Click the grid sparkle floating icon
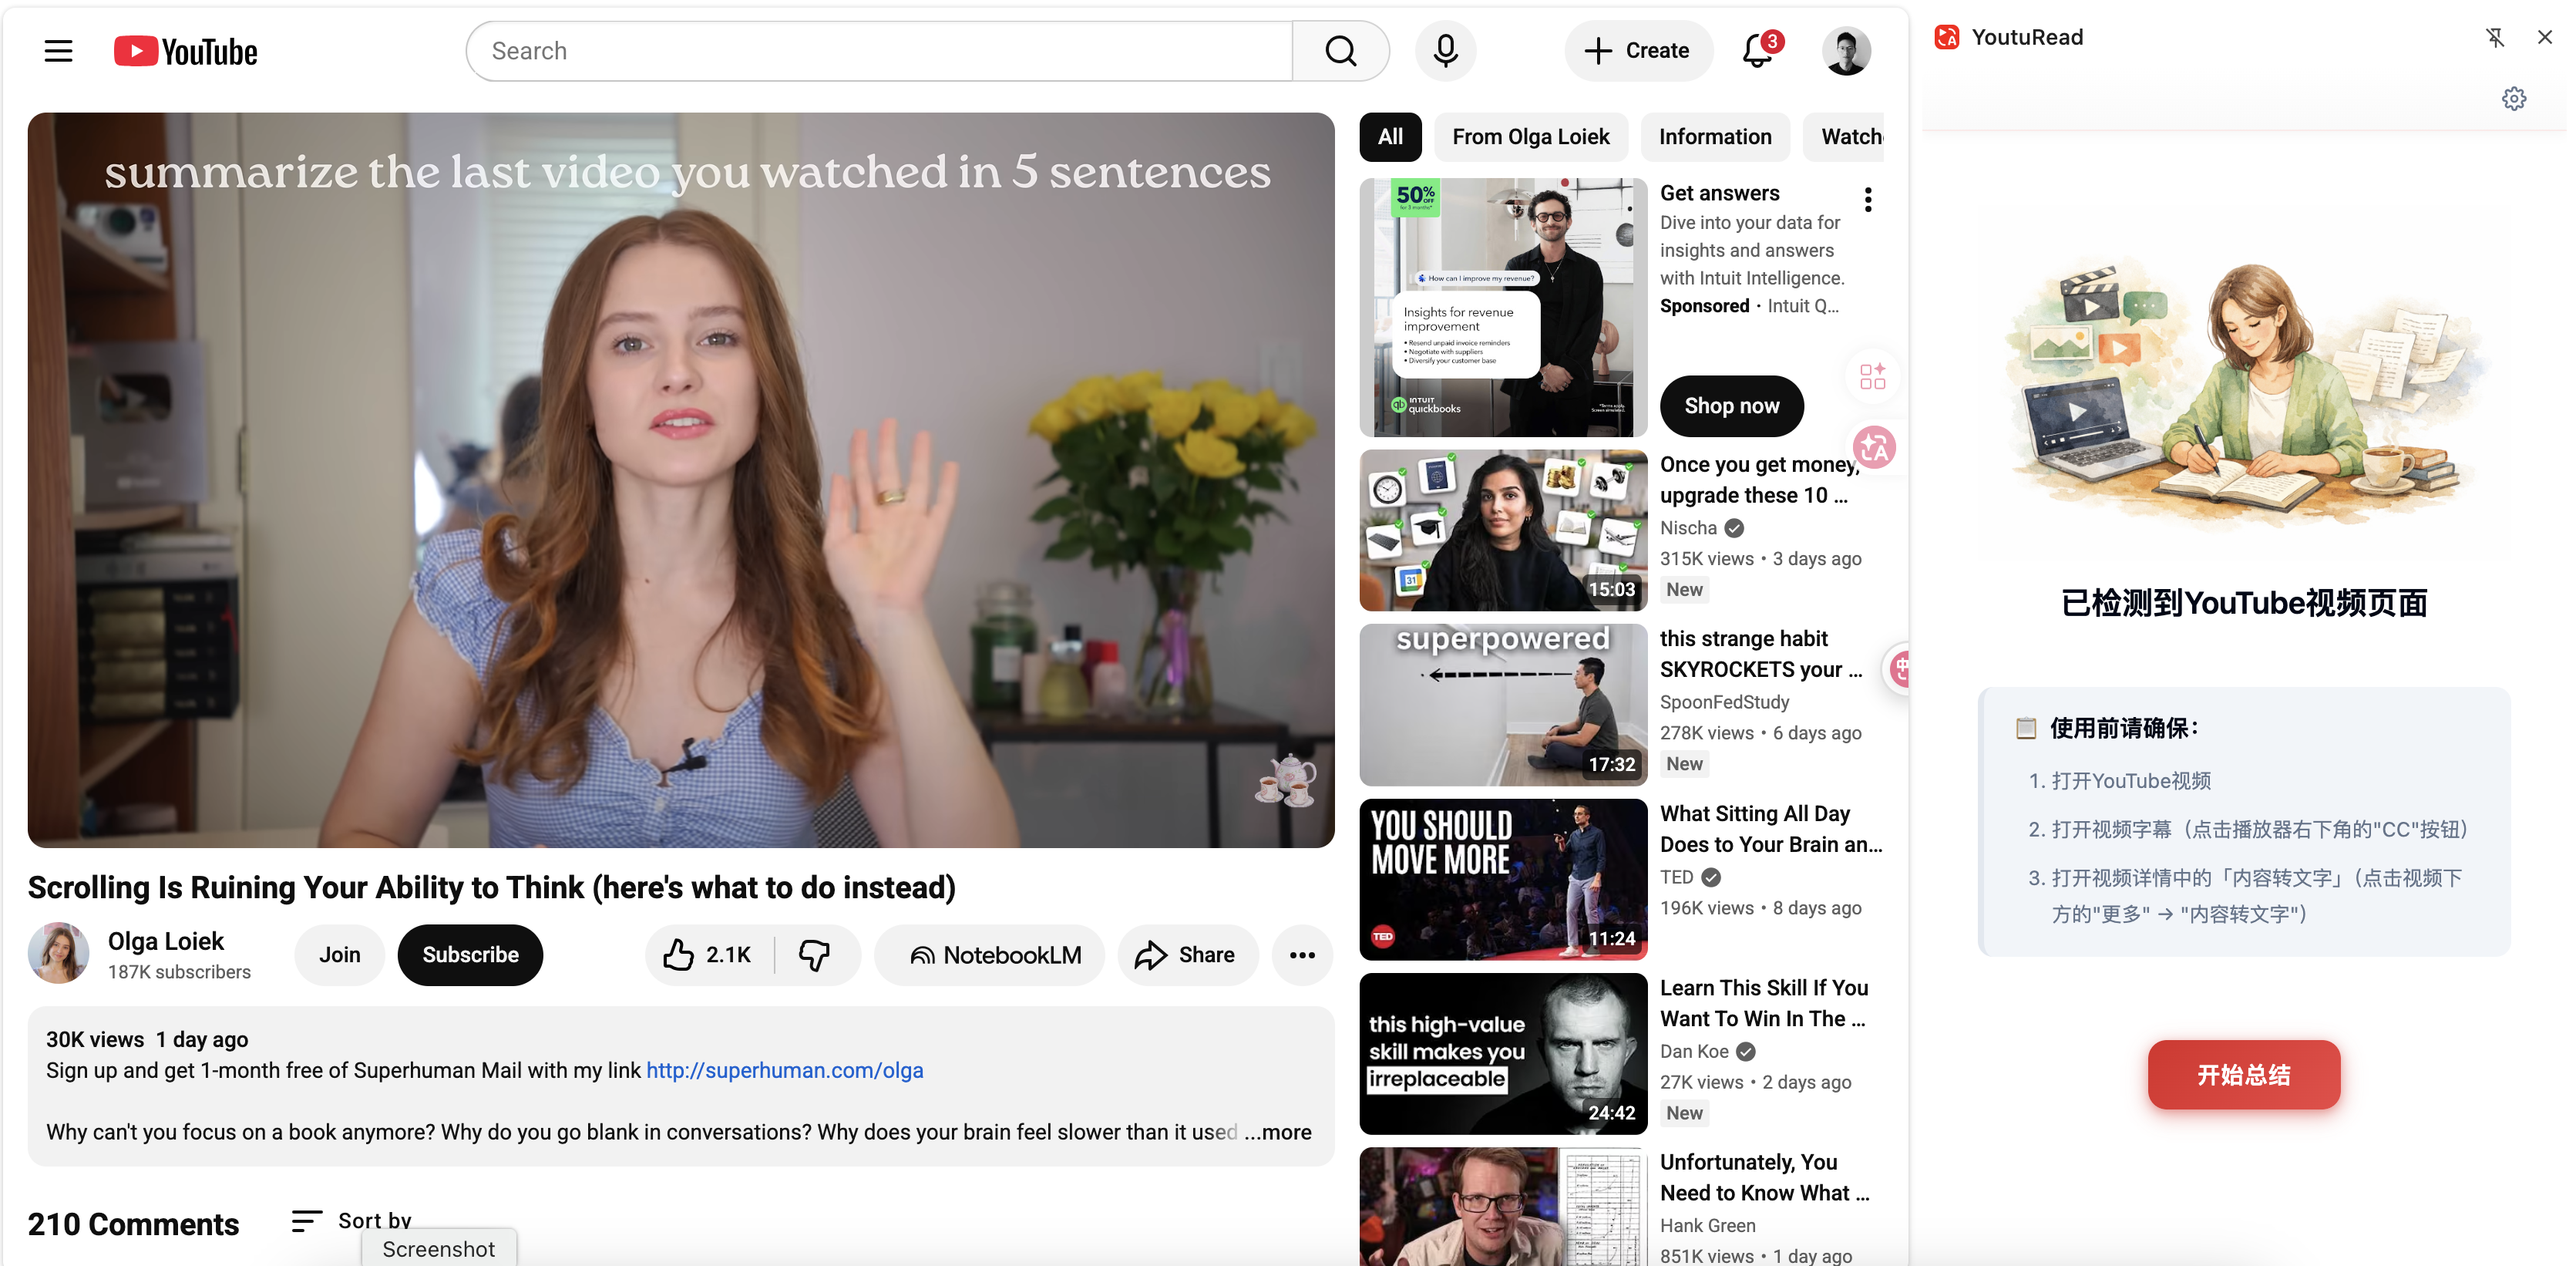The height and width of the screenshot is (1266, 2576). click(x=1873, y=376)
